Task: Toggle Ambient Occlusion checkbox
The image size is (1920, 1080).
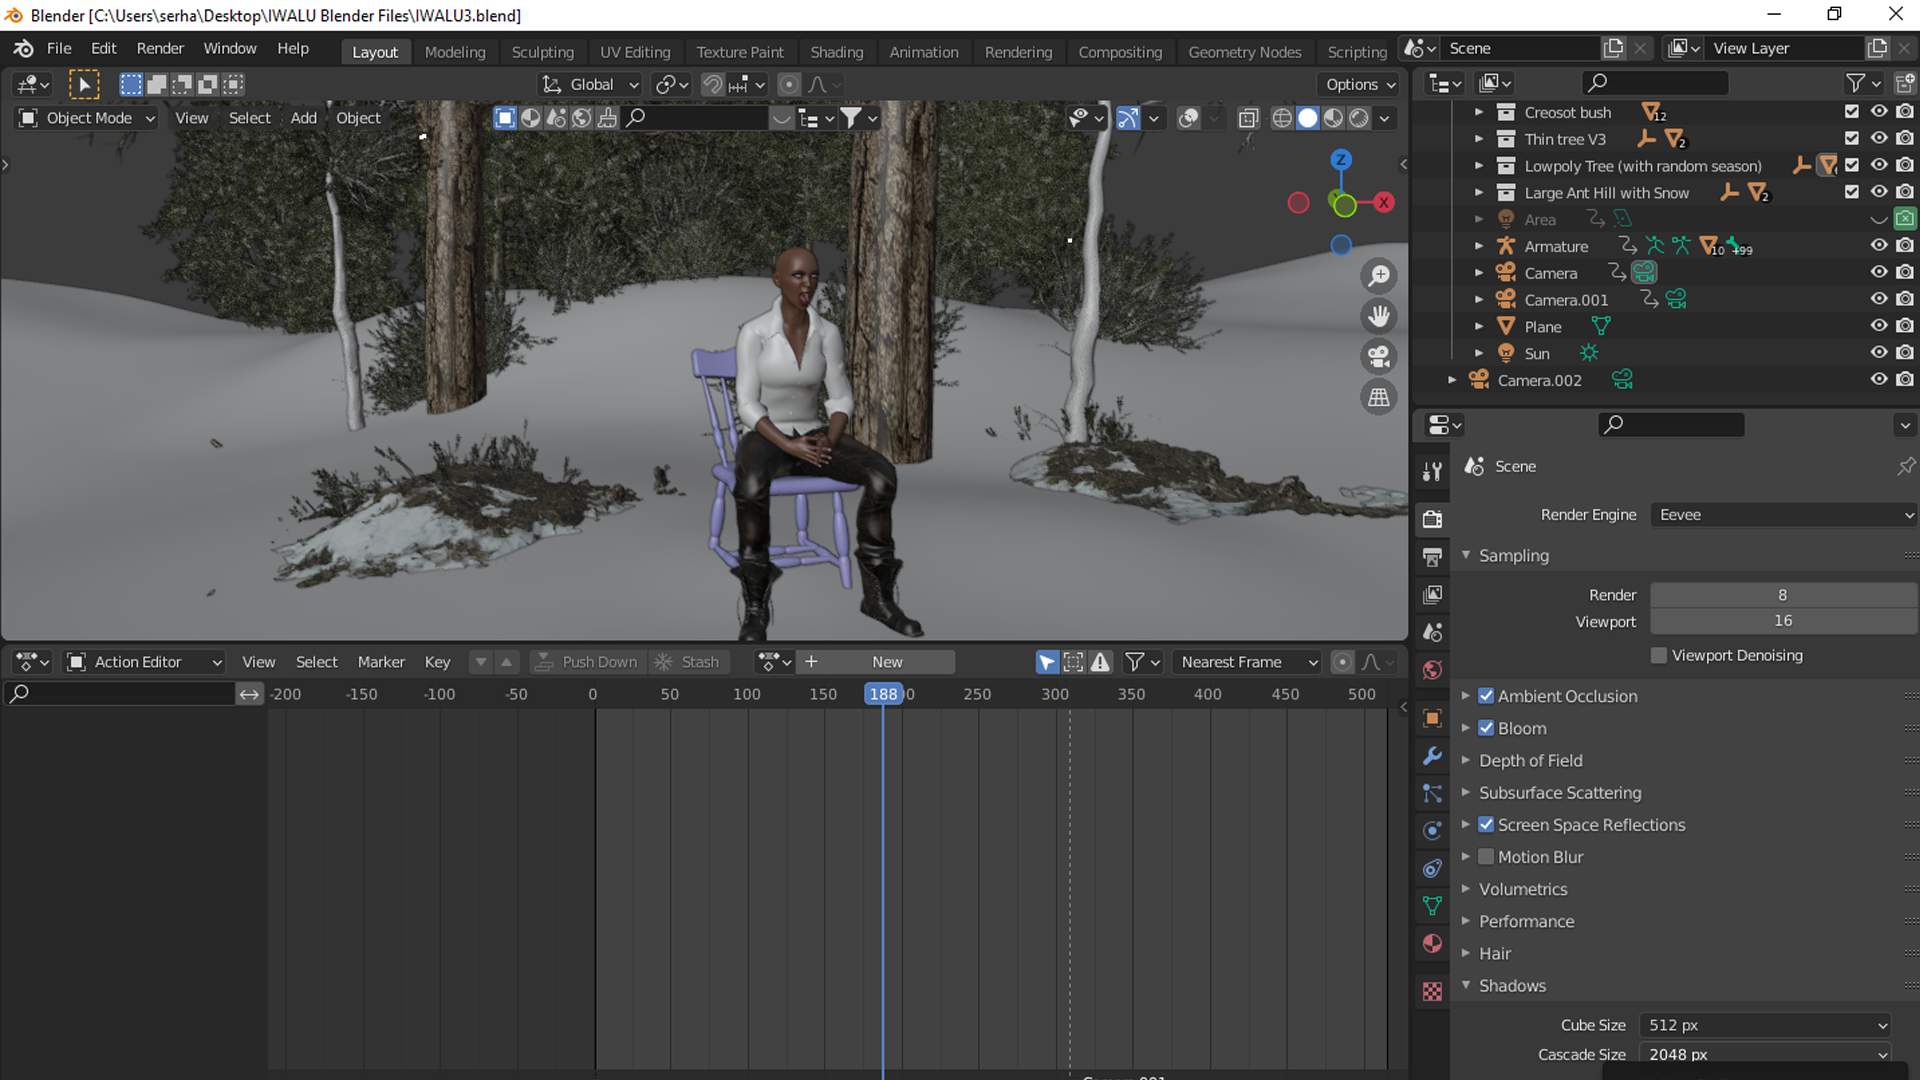Action: (1486, 696)
